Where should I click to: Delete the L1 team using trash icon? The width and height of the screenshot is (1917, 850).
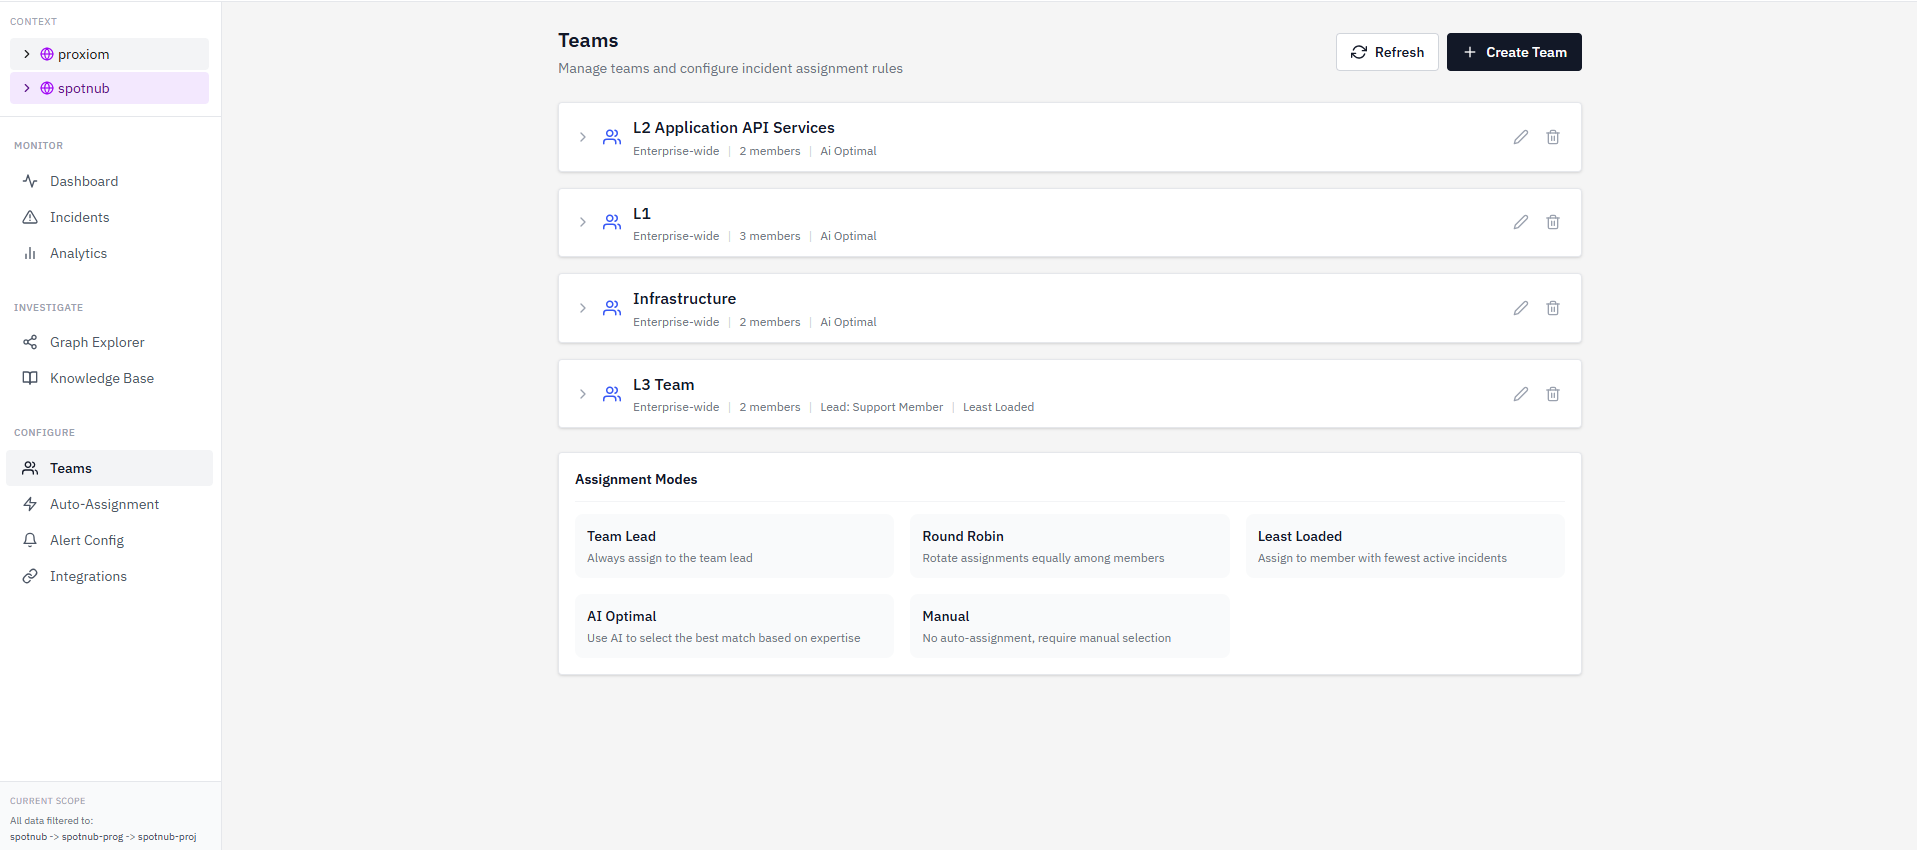pyautogui.click(x=1552, y=222)
